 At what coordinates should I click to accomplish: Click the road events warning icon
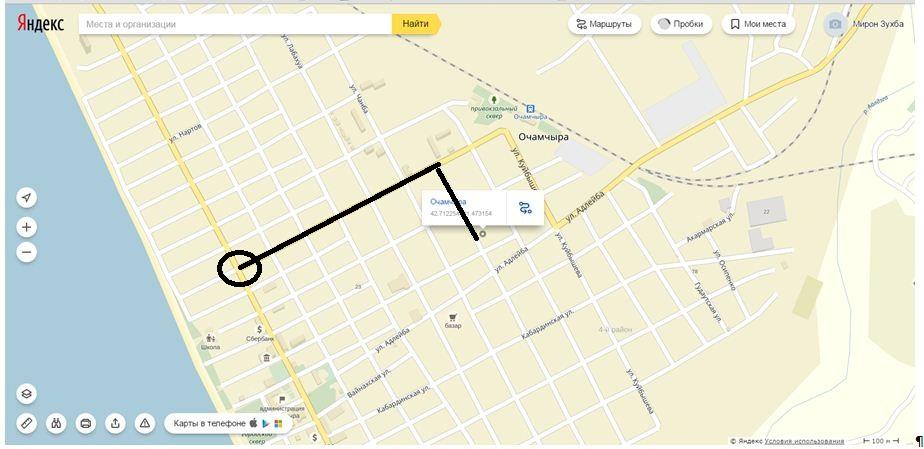(145, 423)
